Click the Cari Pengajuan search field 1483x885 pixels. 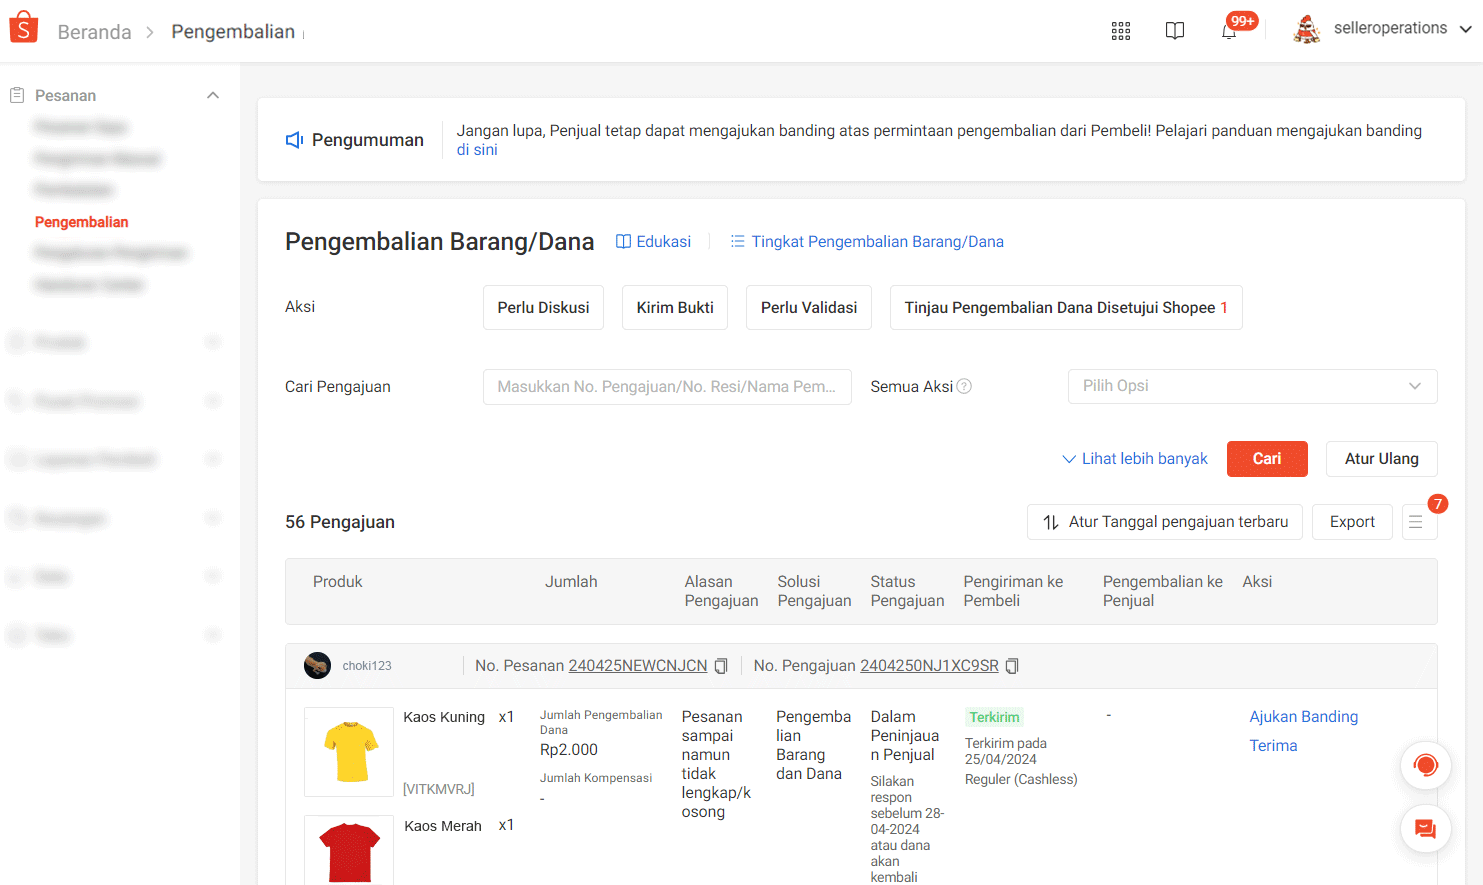tap(667, 387)
